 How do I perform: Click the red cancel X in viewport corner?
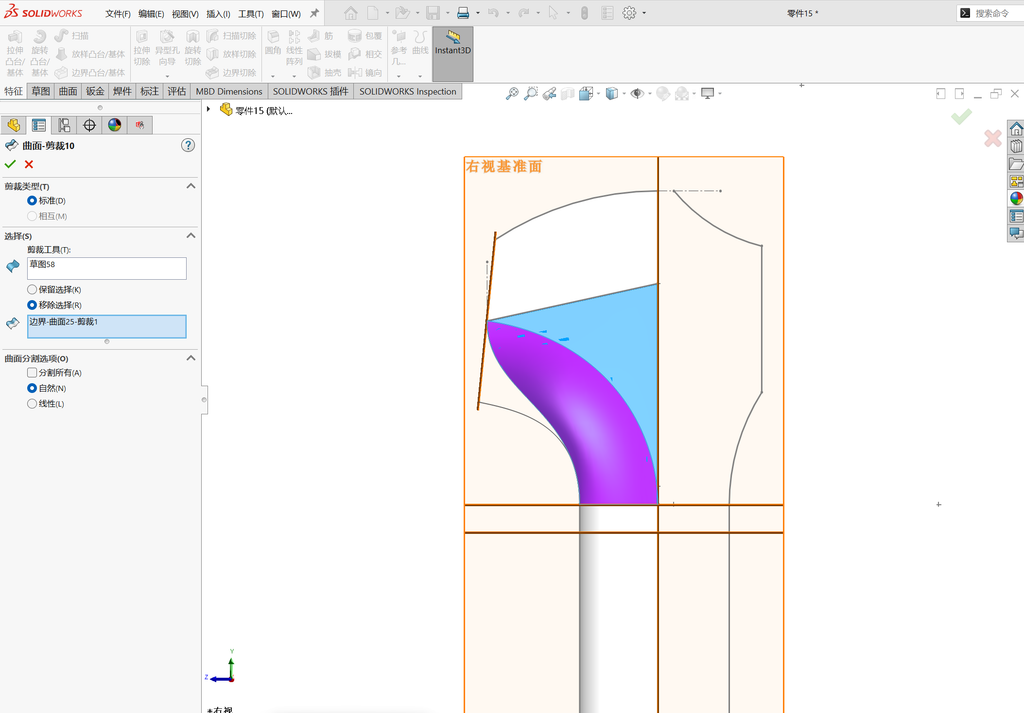point(993,138)
